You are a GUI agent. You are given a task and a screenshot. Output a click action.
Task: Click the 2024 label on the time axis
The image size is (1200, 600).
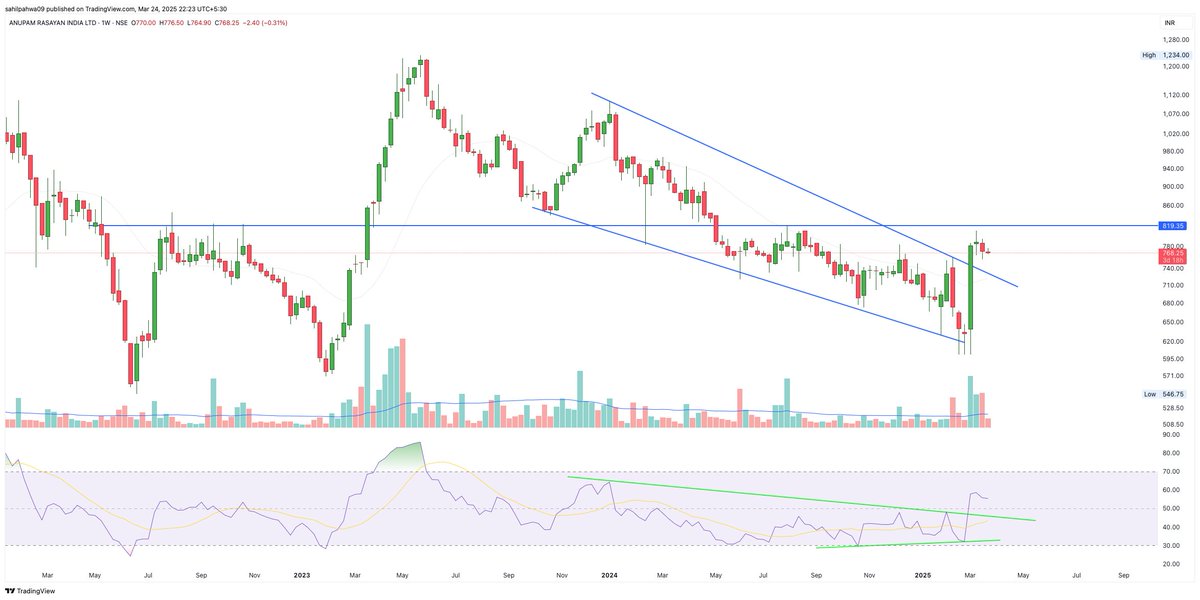609,576
